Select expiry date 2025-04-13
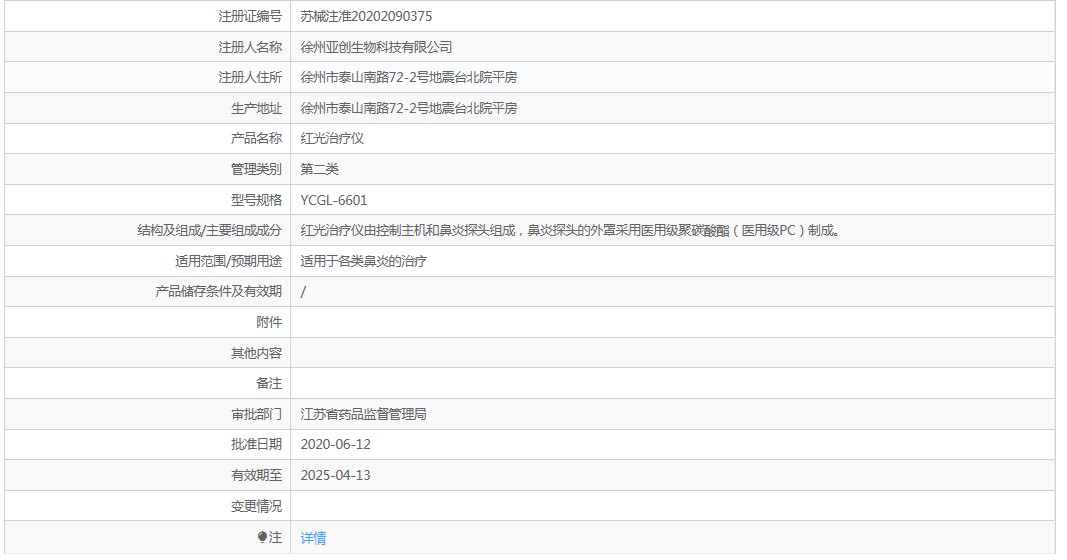The width and height of the screenshot is (1067, 560). pyautogui.click(x=335, y=475)
